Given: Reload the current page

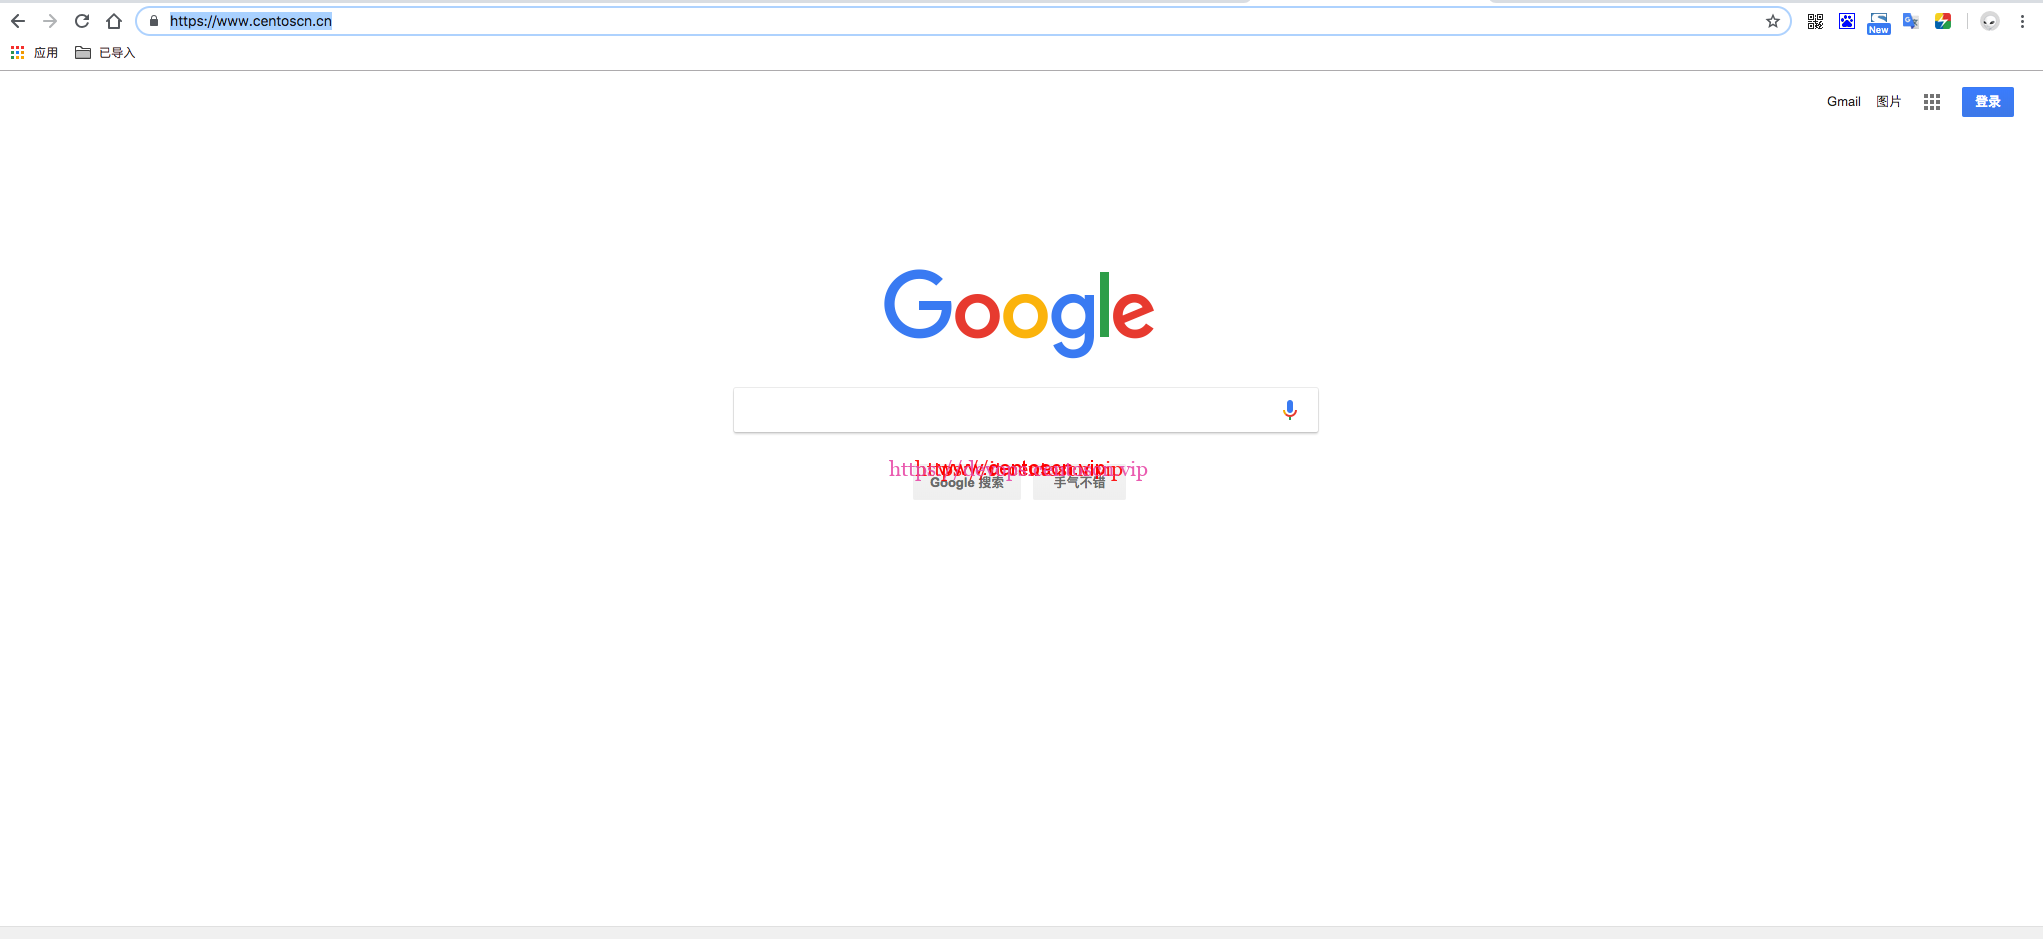Looking at the screenshot, I should [x=82, y=21].
